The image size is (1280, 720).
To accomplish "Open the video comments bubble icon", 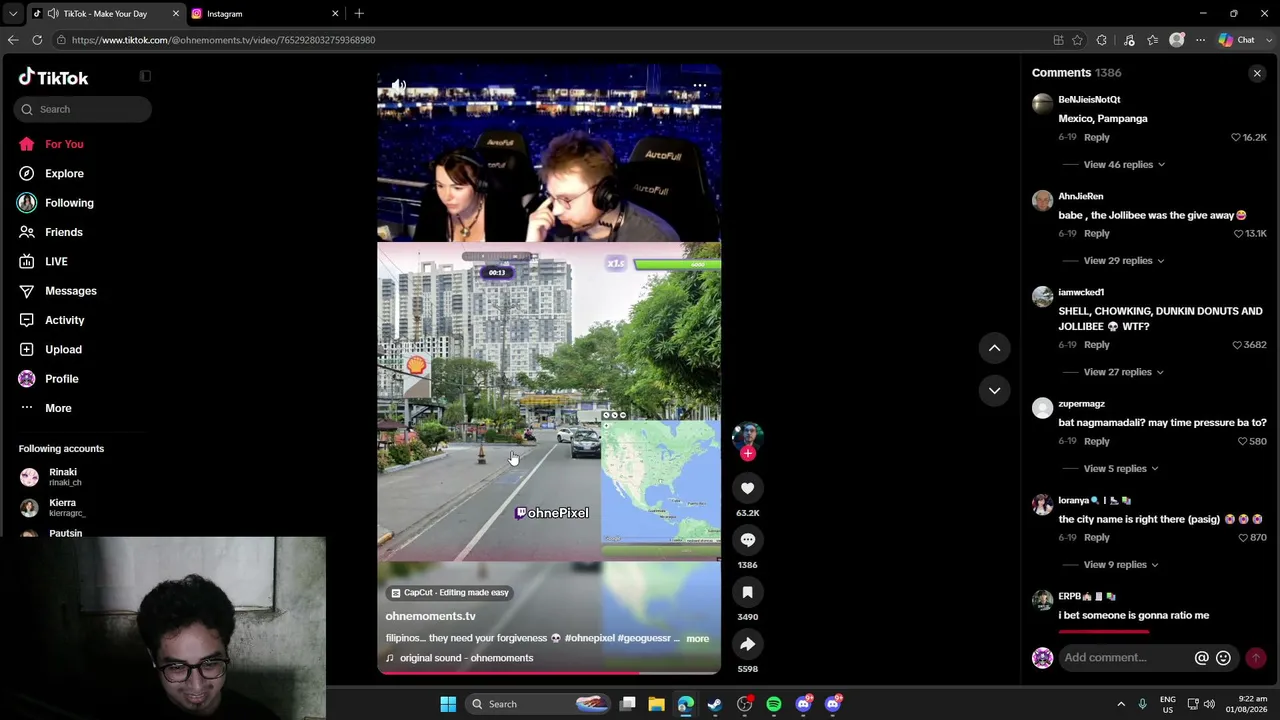I will click(x=747, y=540).
